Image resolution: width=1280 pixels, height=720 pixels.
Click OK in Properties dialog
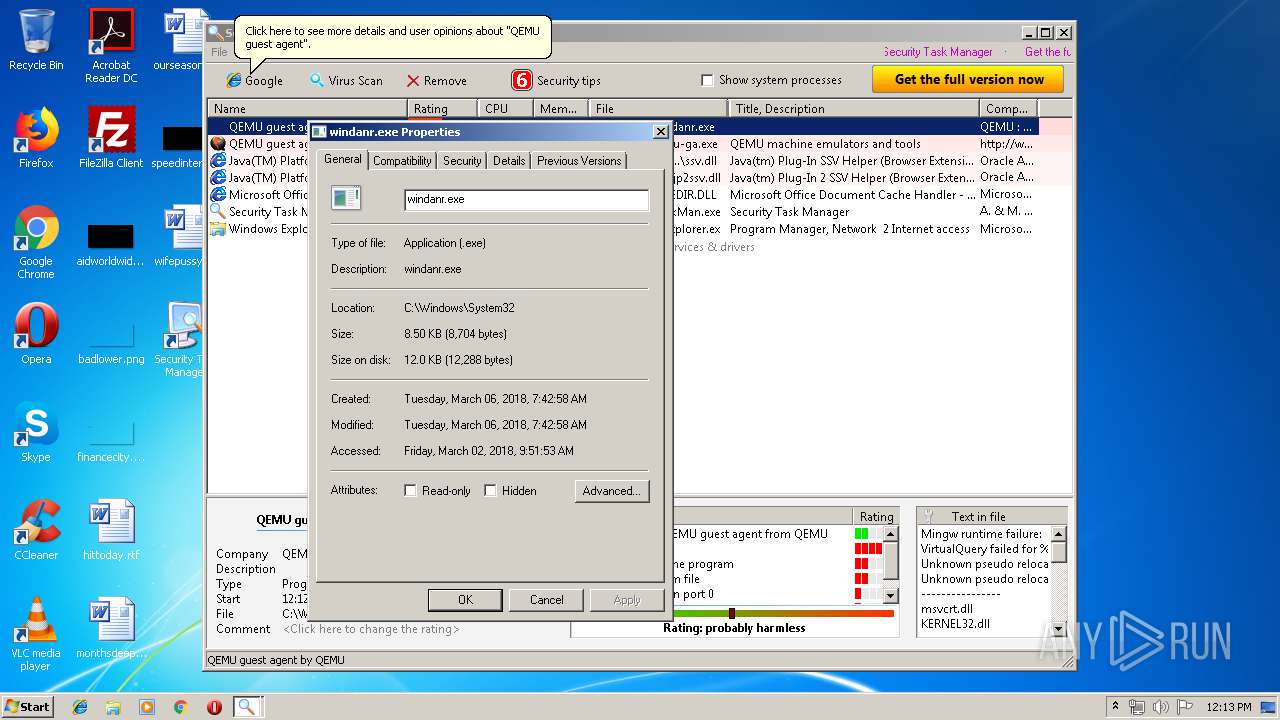465,600
